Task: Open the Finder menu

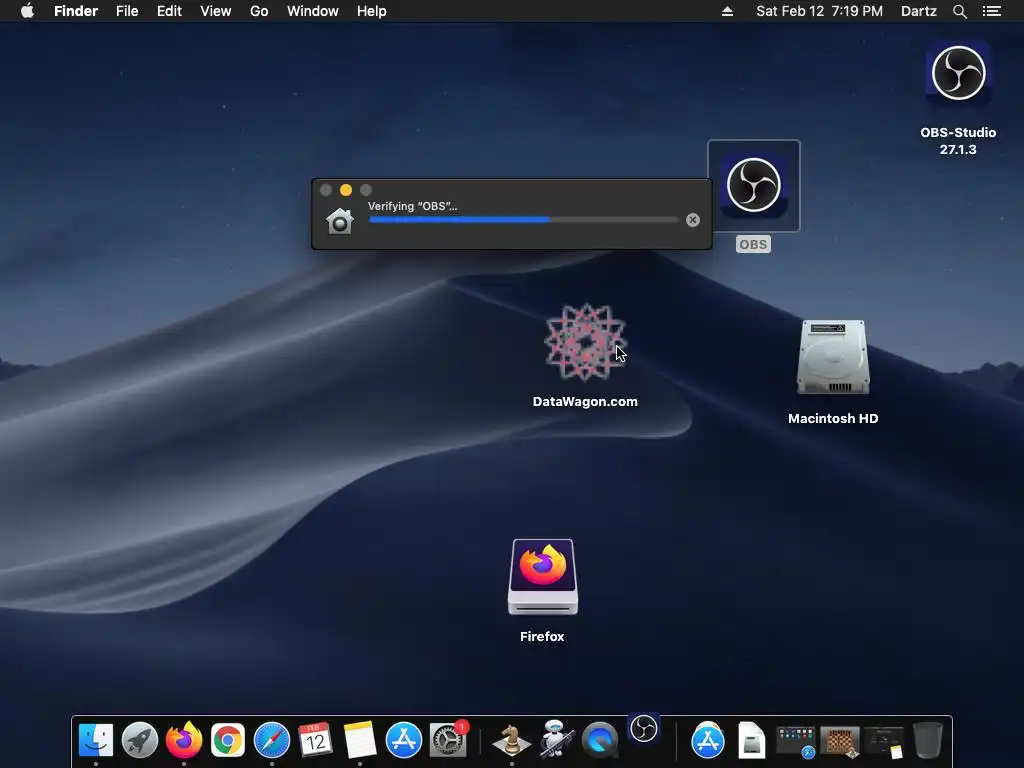Action: (x=76, y=11)
